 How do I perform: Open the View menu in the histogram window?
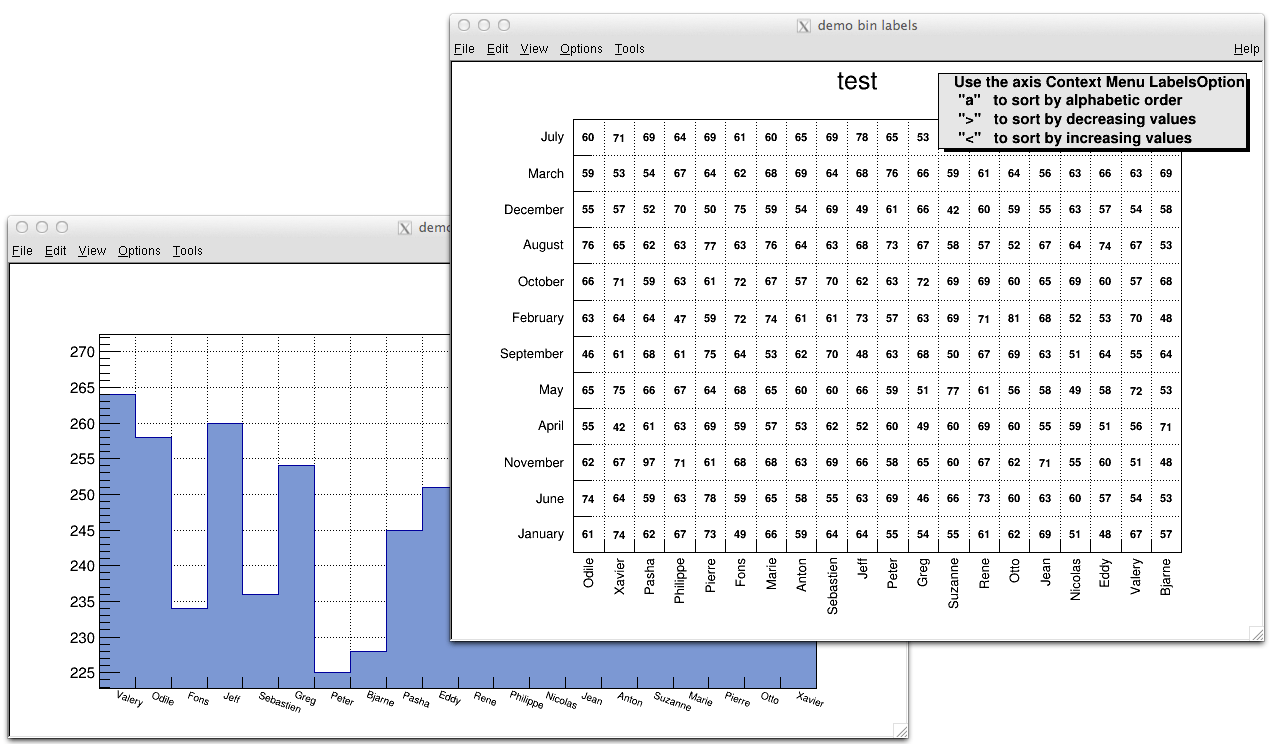coord(91,251)
